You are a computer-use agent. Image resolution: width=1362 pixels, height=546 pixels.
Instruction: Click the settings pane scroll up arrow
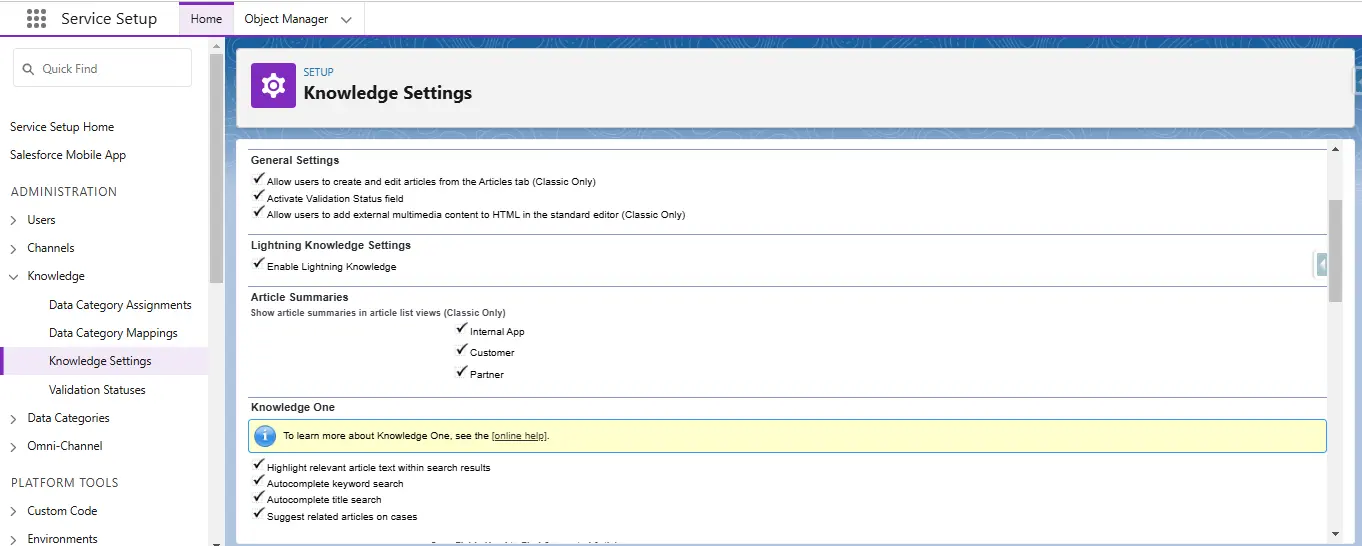coord(1335,149)
